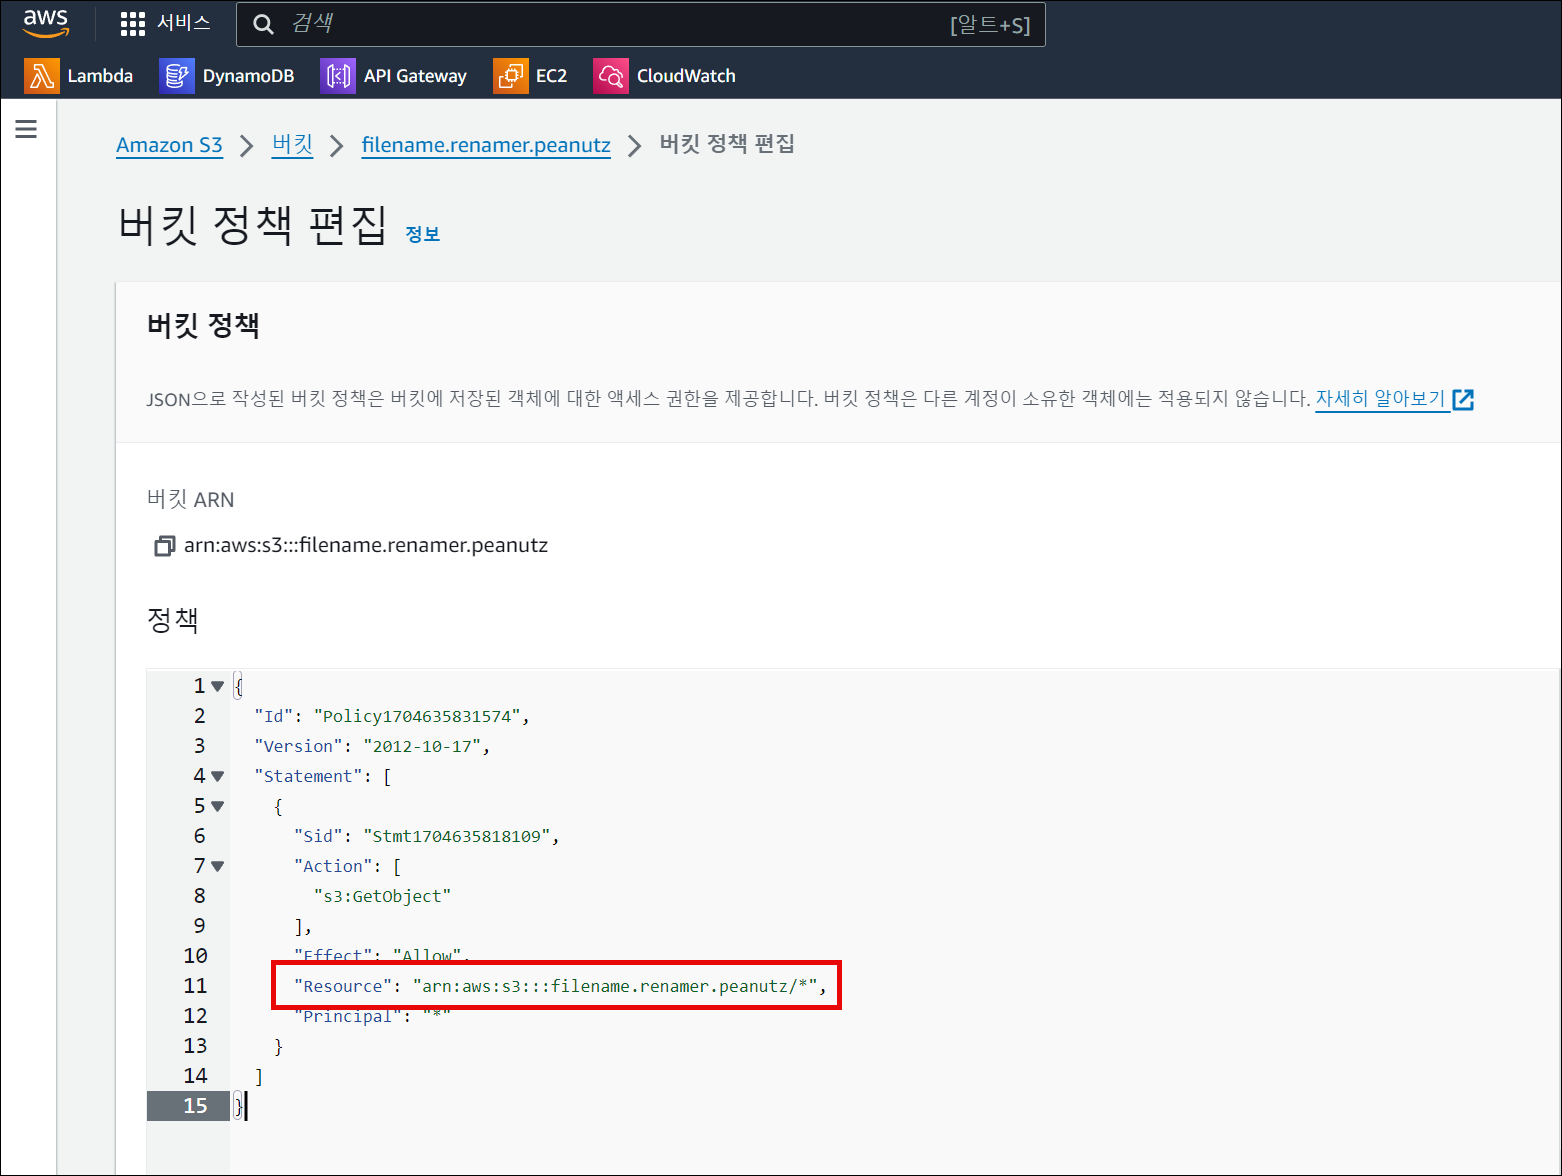This screenshot has height=1176, width=1562.
Task: Open the CloudWatch shortcut label
Action: click(686, 76)
